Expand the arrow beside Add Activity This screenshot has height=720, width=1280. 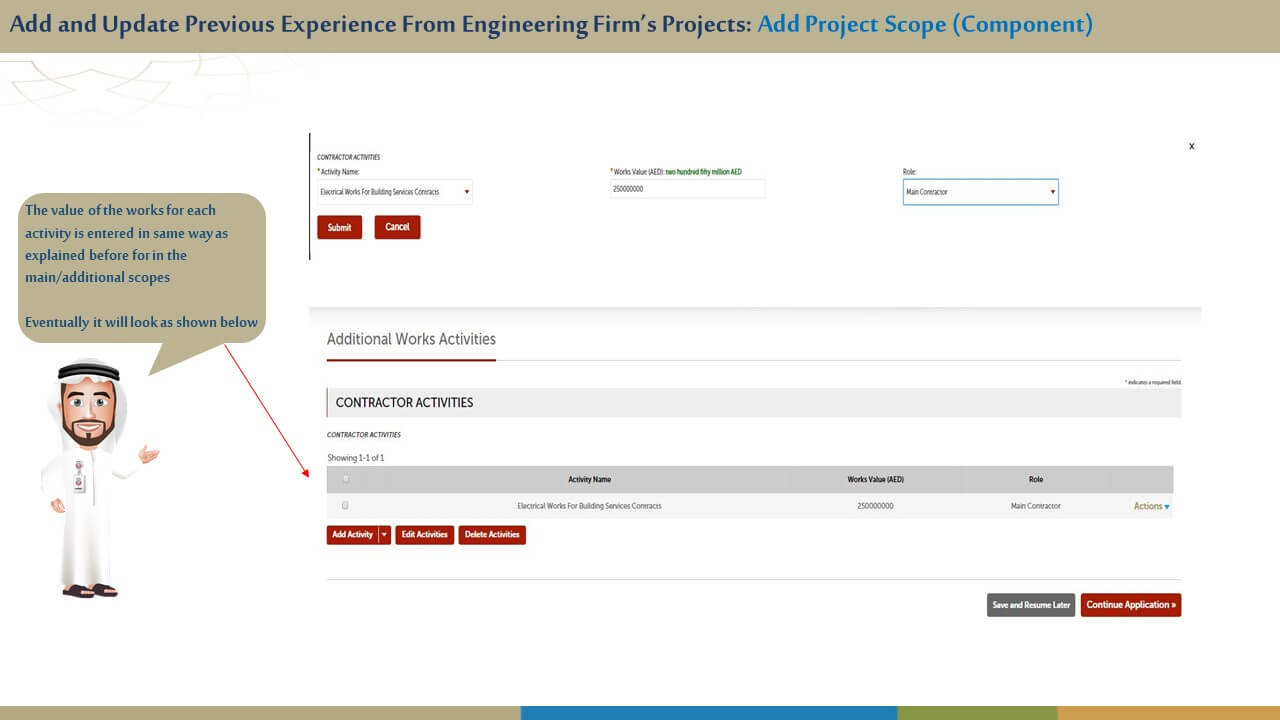pyautogui.click(x=384, y=535)
